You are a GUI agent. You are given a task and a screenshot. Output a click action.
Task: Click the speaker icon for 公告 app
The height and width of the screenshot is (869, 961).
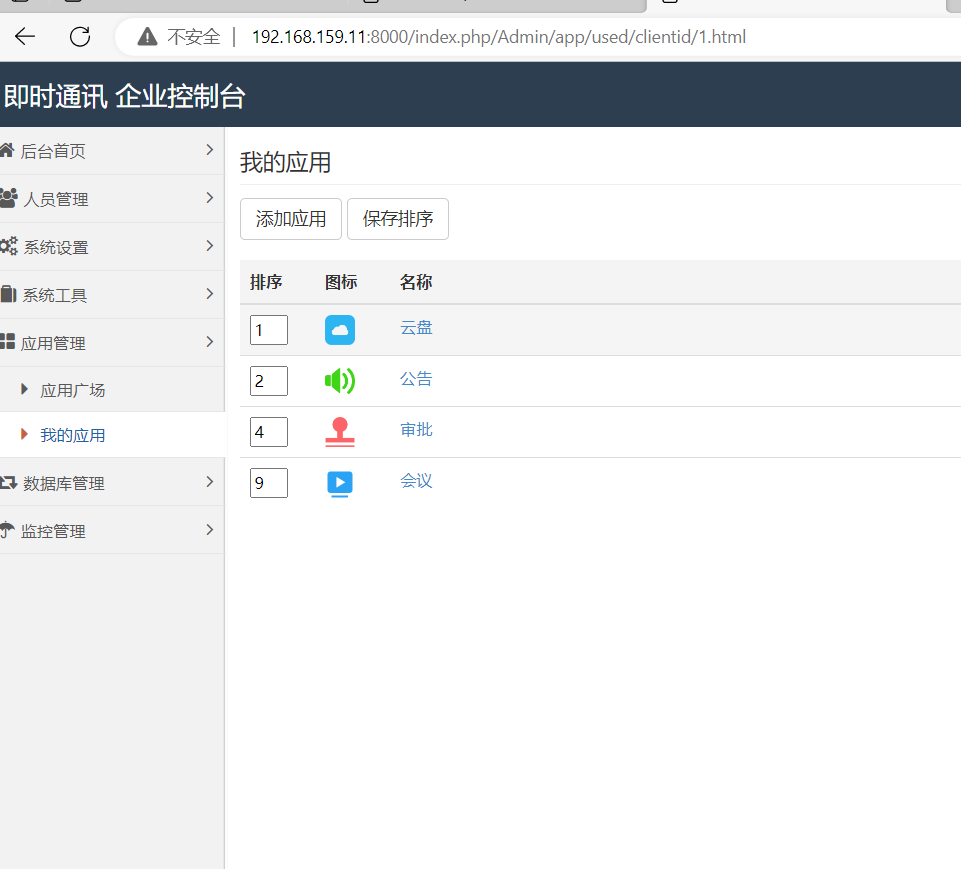tap(340, 379)
